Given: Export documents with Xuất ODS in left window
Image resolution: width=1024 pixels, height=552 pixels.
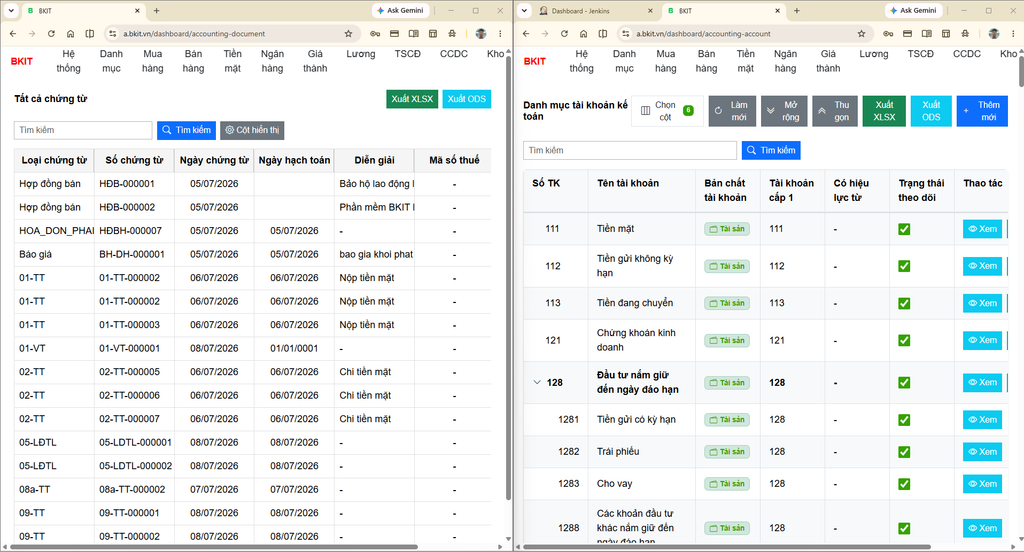Looking at the screenshot, I should coord(467,99).
